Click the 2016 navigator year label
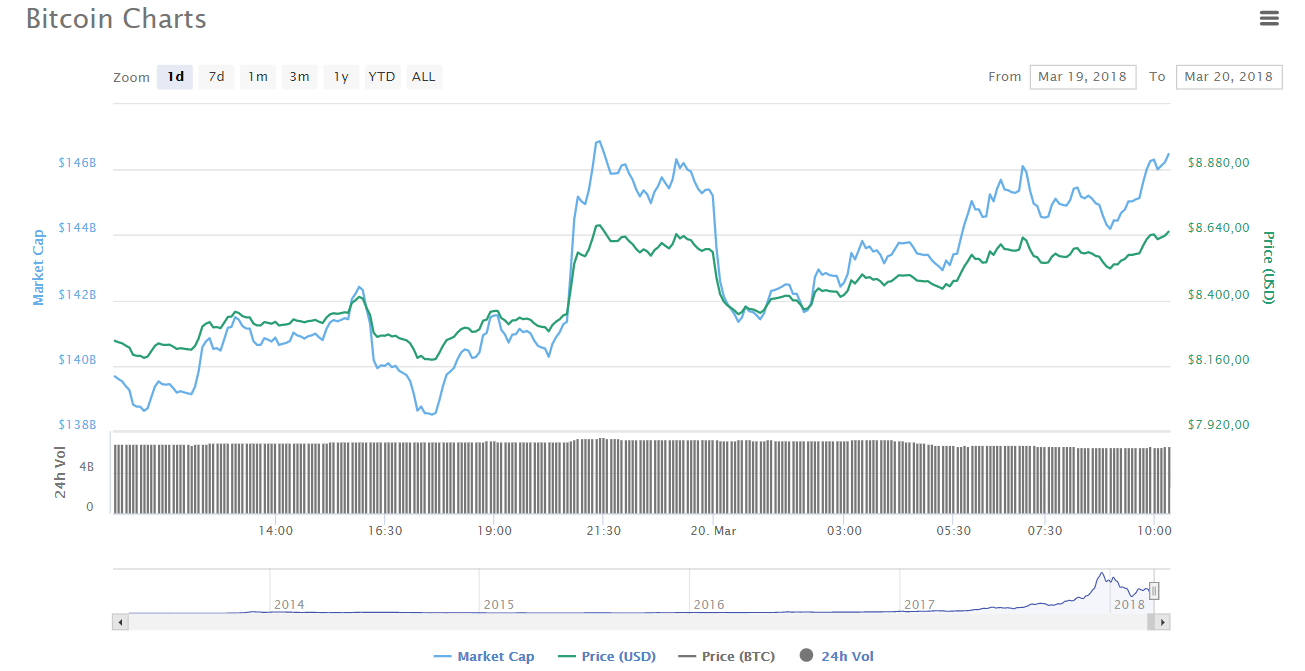 pyautogui.click(x=709, y=605)
